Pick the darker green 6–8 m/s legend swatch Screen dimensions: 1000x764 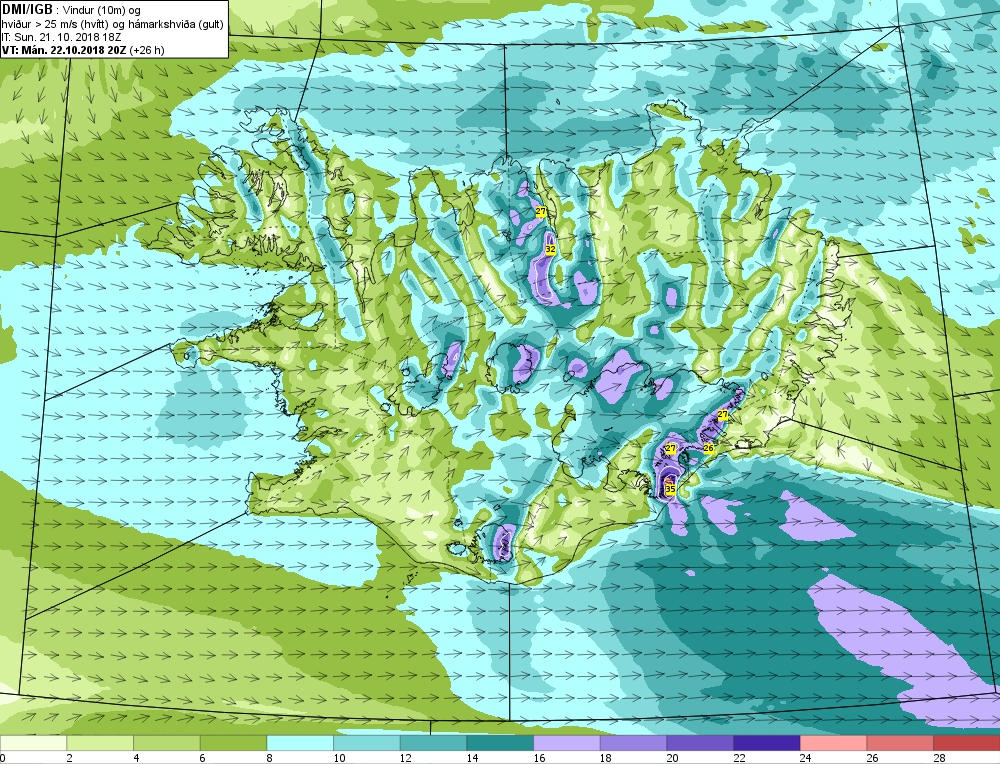pyautogui.click(x=233, y=743)
